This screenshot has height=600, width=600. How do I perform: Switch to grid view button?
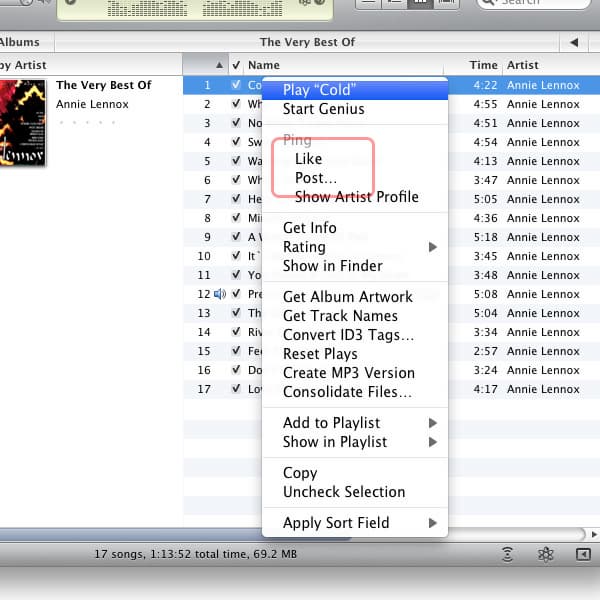click(x=420, y=2)
